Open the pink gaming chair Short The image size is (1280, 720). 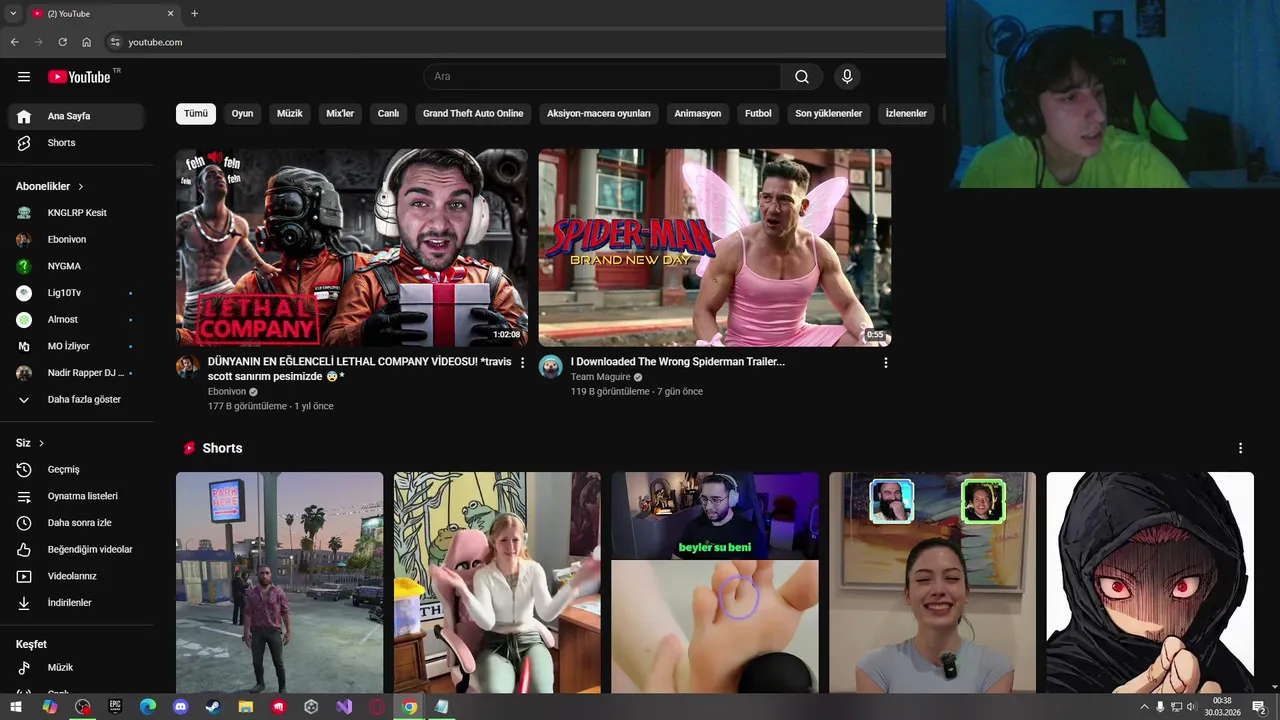[497, 583]
